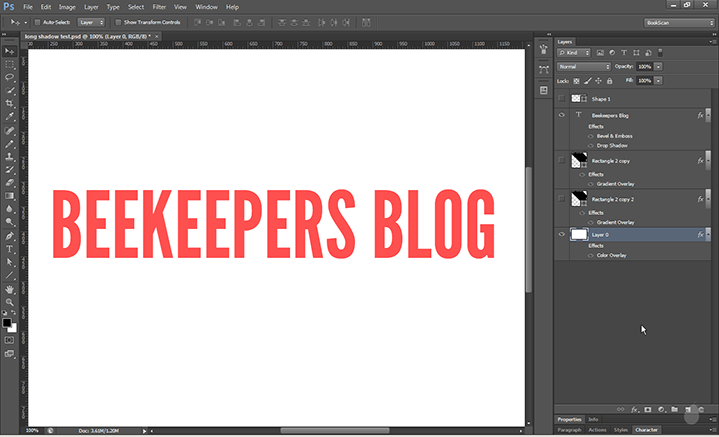Click the lock transparent pixels icon
The height and width of the screenshot is (437, 719).
coord(577,80)
